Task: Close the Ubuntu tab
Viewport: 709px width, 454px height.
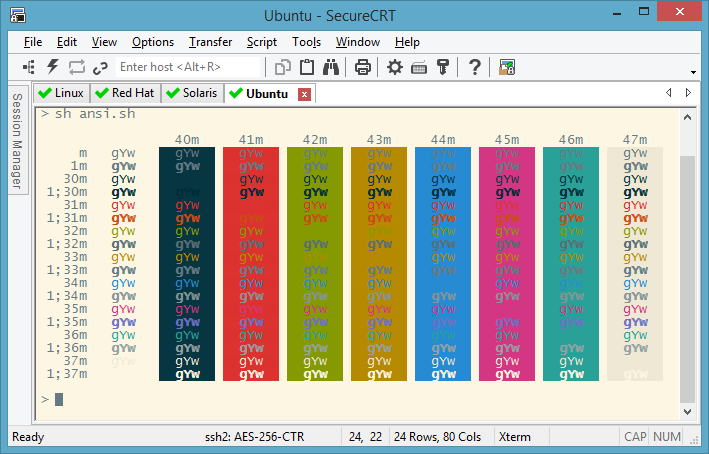Action: pos(305,94)
